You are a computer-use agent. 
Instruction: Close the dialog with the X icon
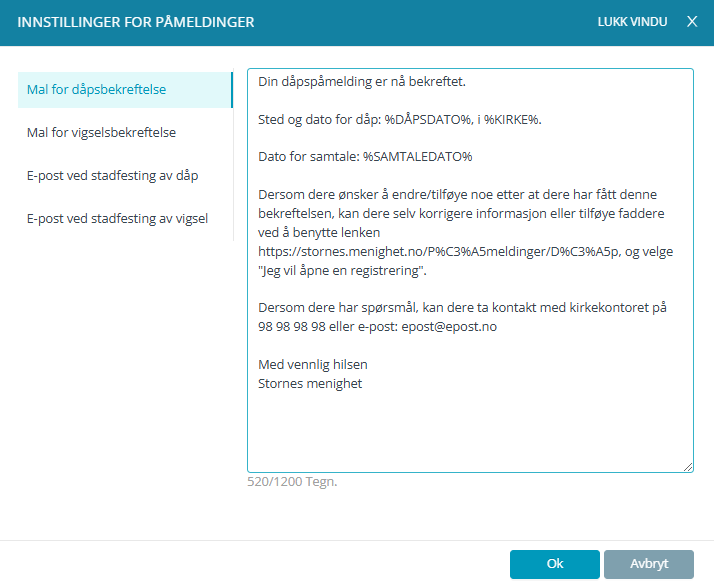click(x=692, y=22)
